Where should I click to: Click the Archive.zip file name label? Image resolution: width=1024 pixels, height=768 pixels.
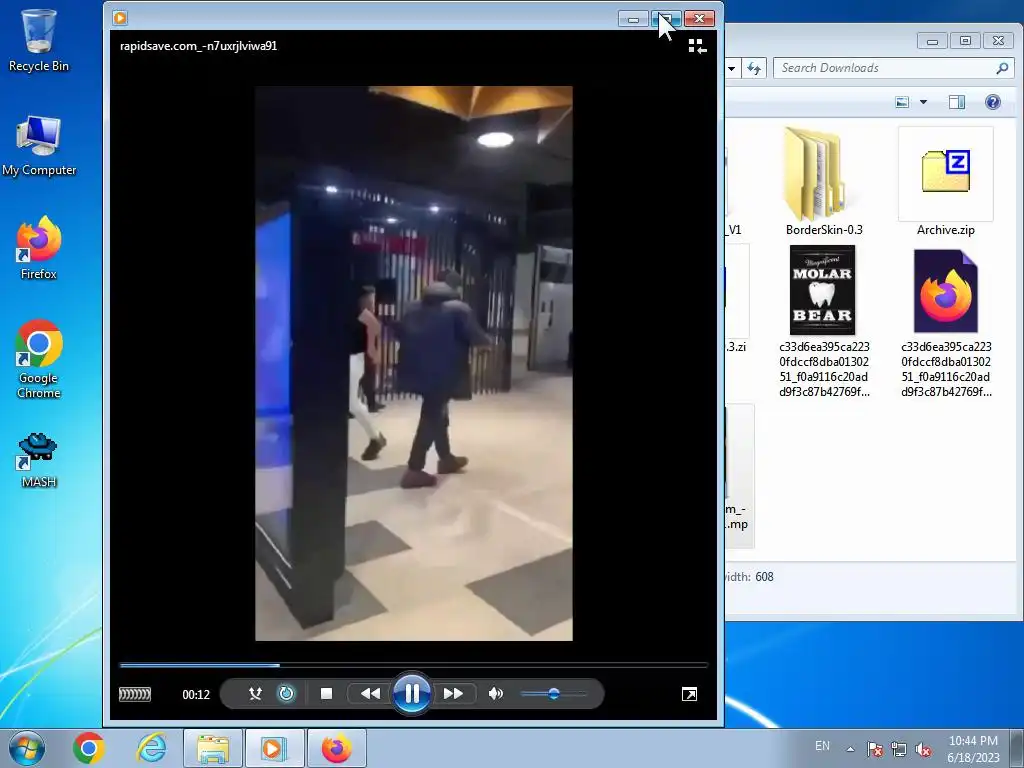pos(946,230)
